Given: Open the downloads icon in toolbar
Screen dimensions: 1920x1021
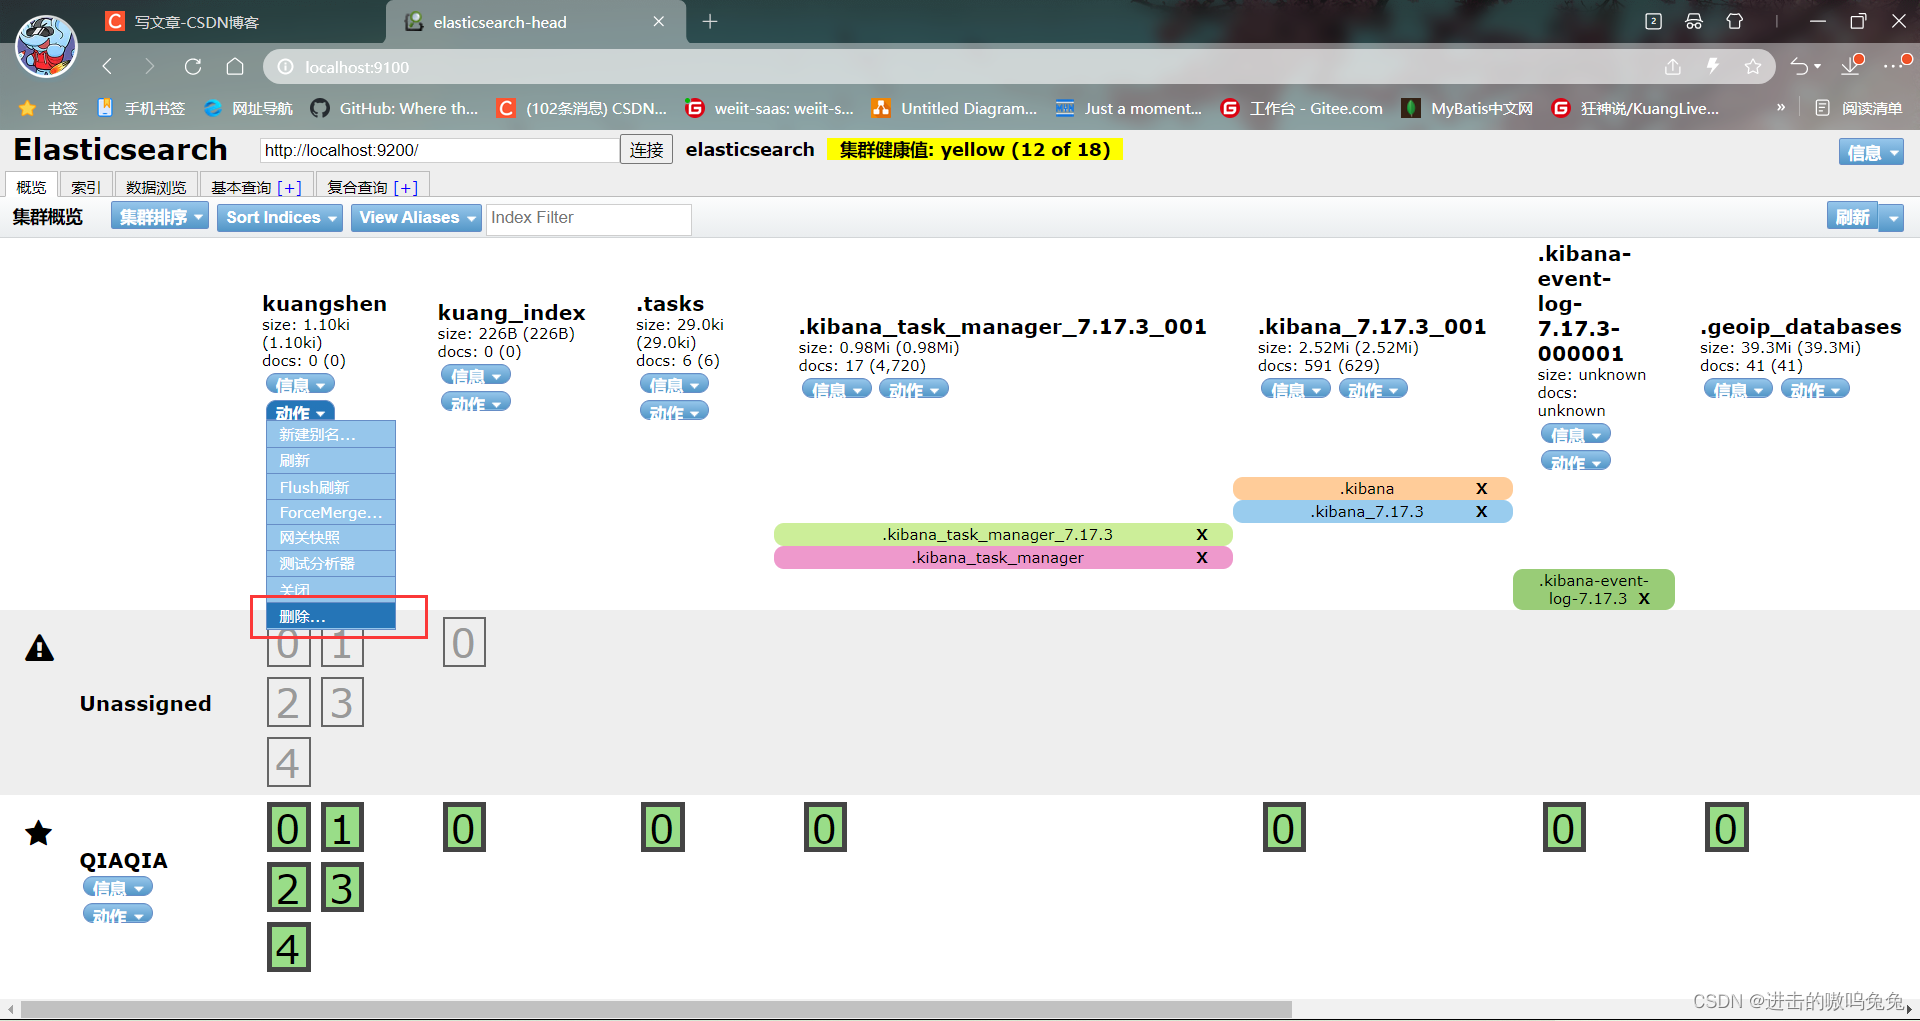Looking at the screenshot, I should [1853, 65].
